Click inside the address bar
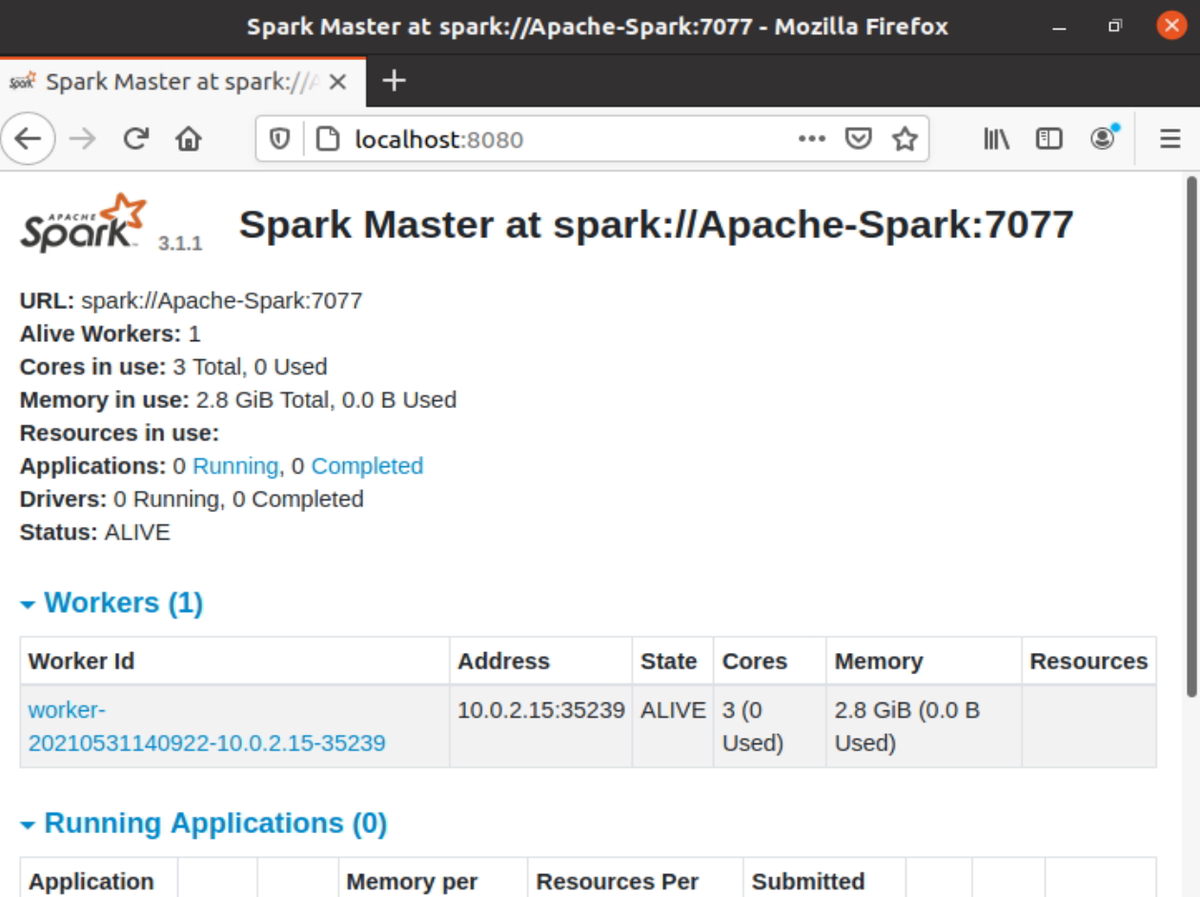Viewport: 1200px width, 897px height. coord(500,139)
